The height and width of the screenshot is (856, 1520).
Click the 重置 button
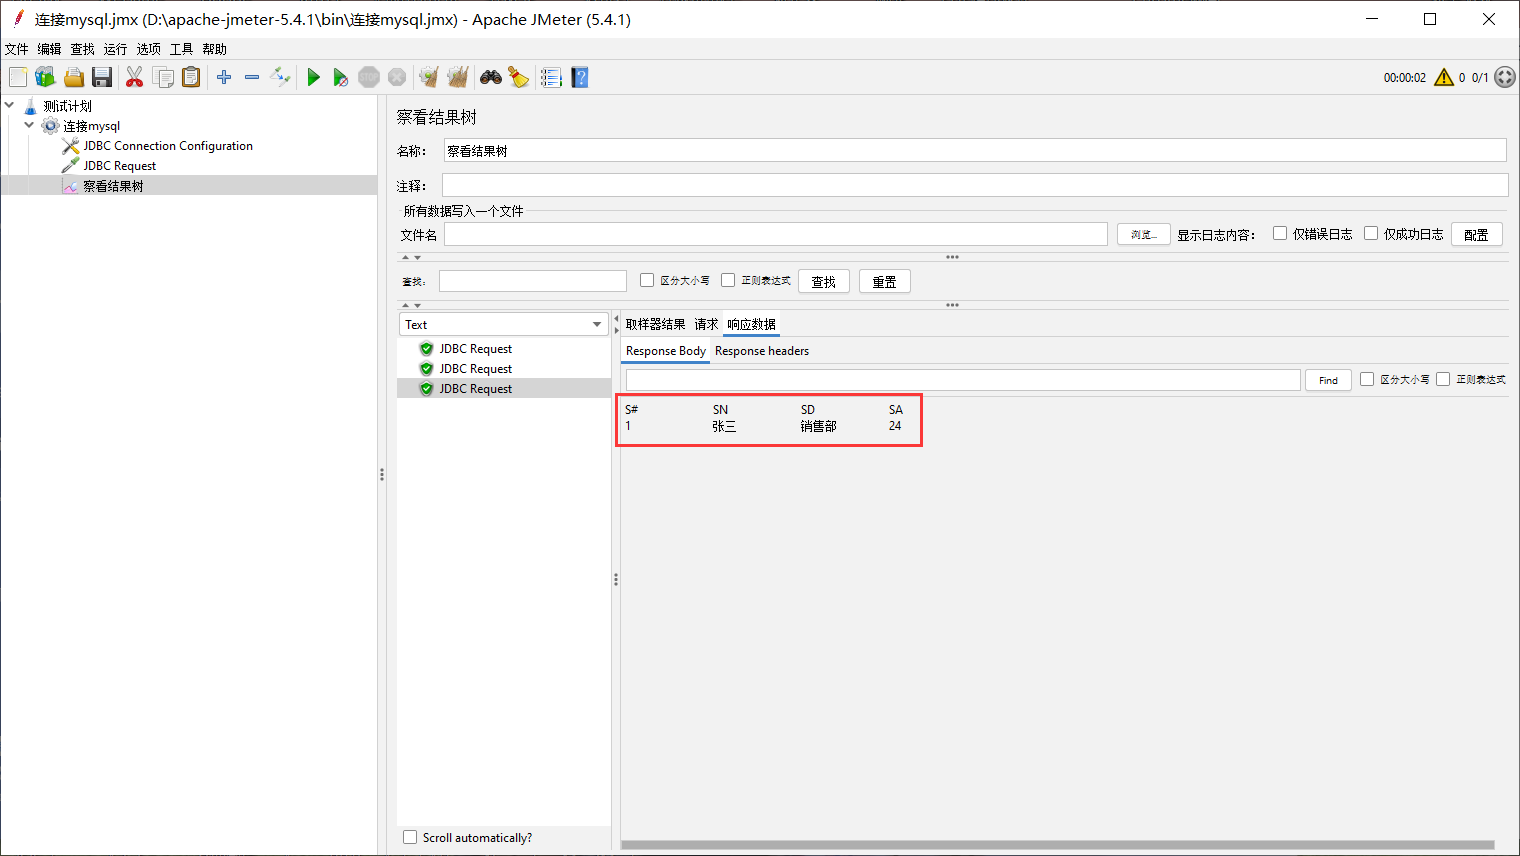tap(884, 282)
